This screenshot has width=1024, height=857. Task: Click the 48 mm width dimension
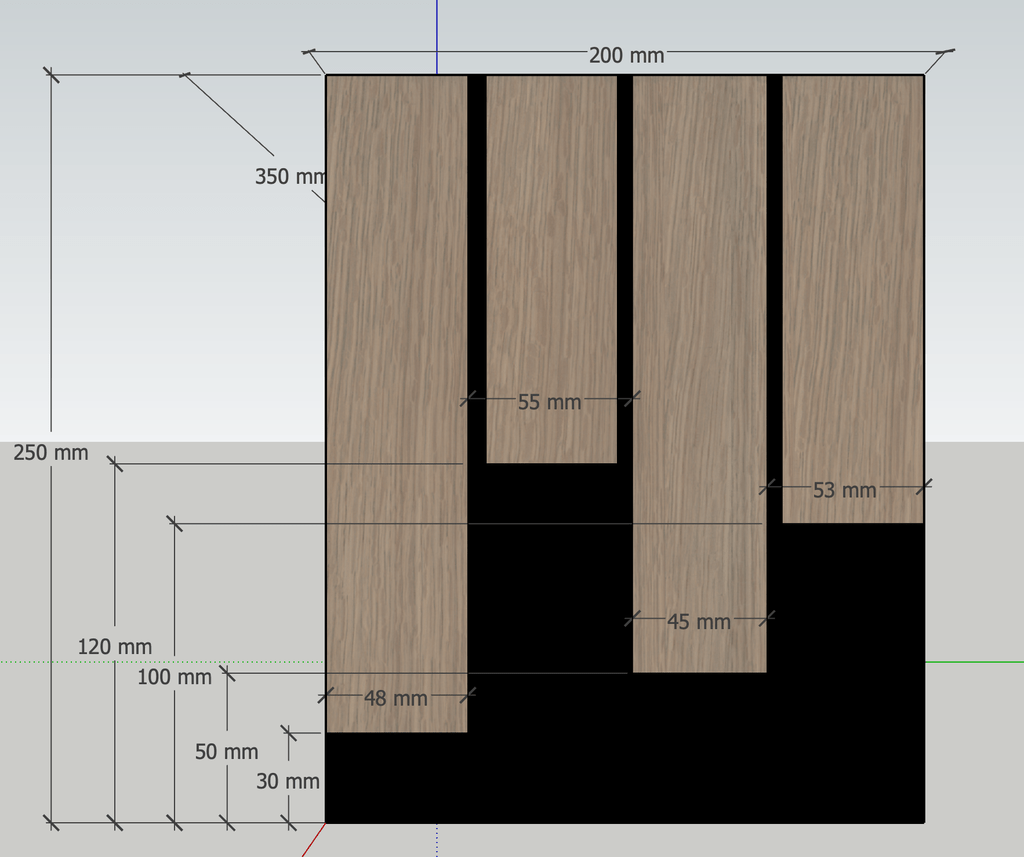tap(395, 698)
